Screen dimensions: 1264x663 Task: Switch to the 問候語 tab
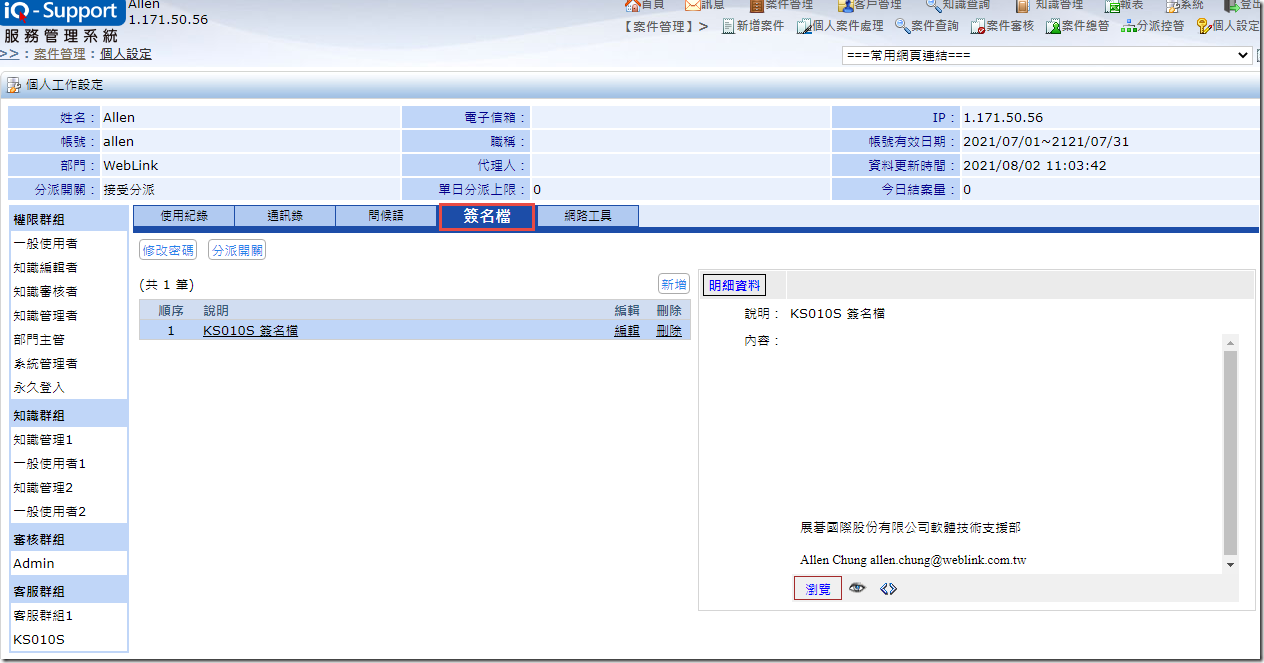(x=386, y=216)
